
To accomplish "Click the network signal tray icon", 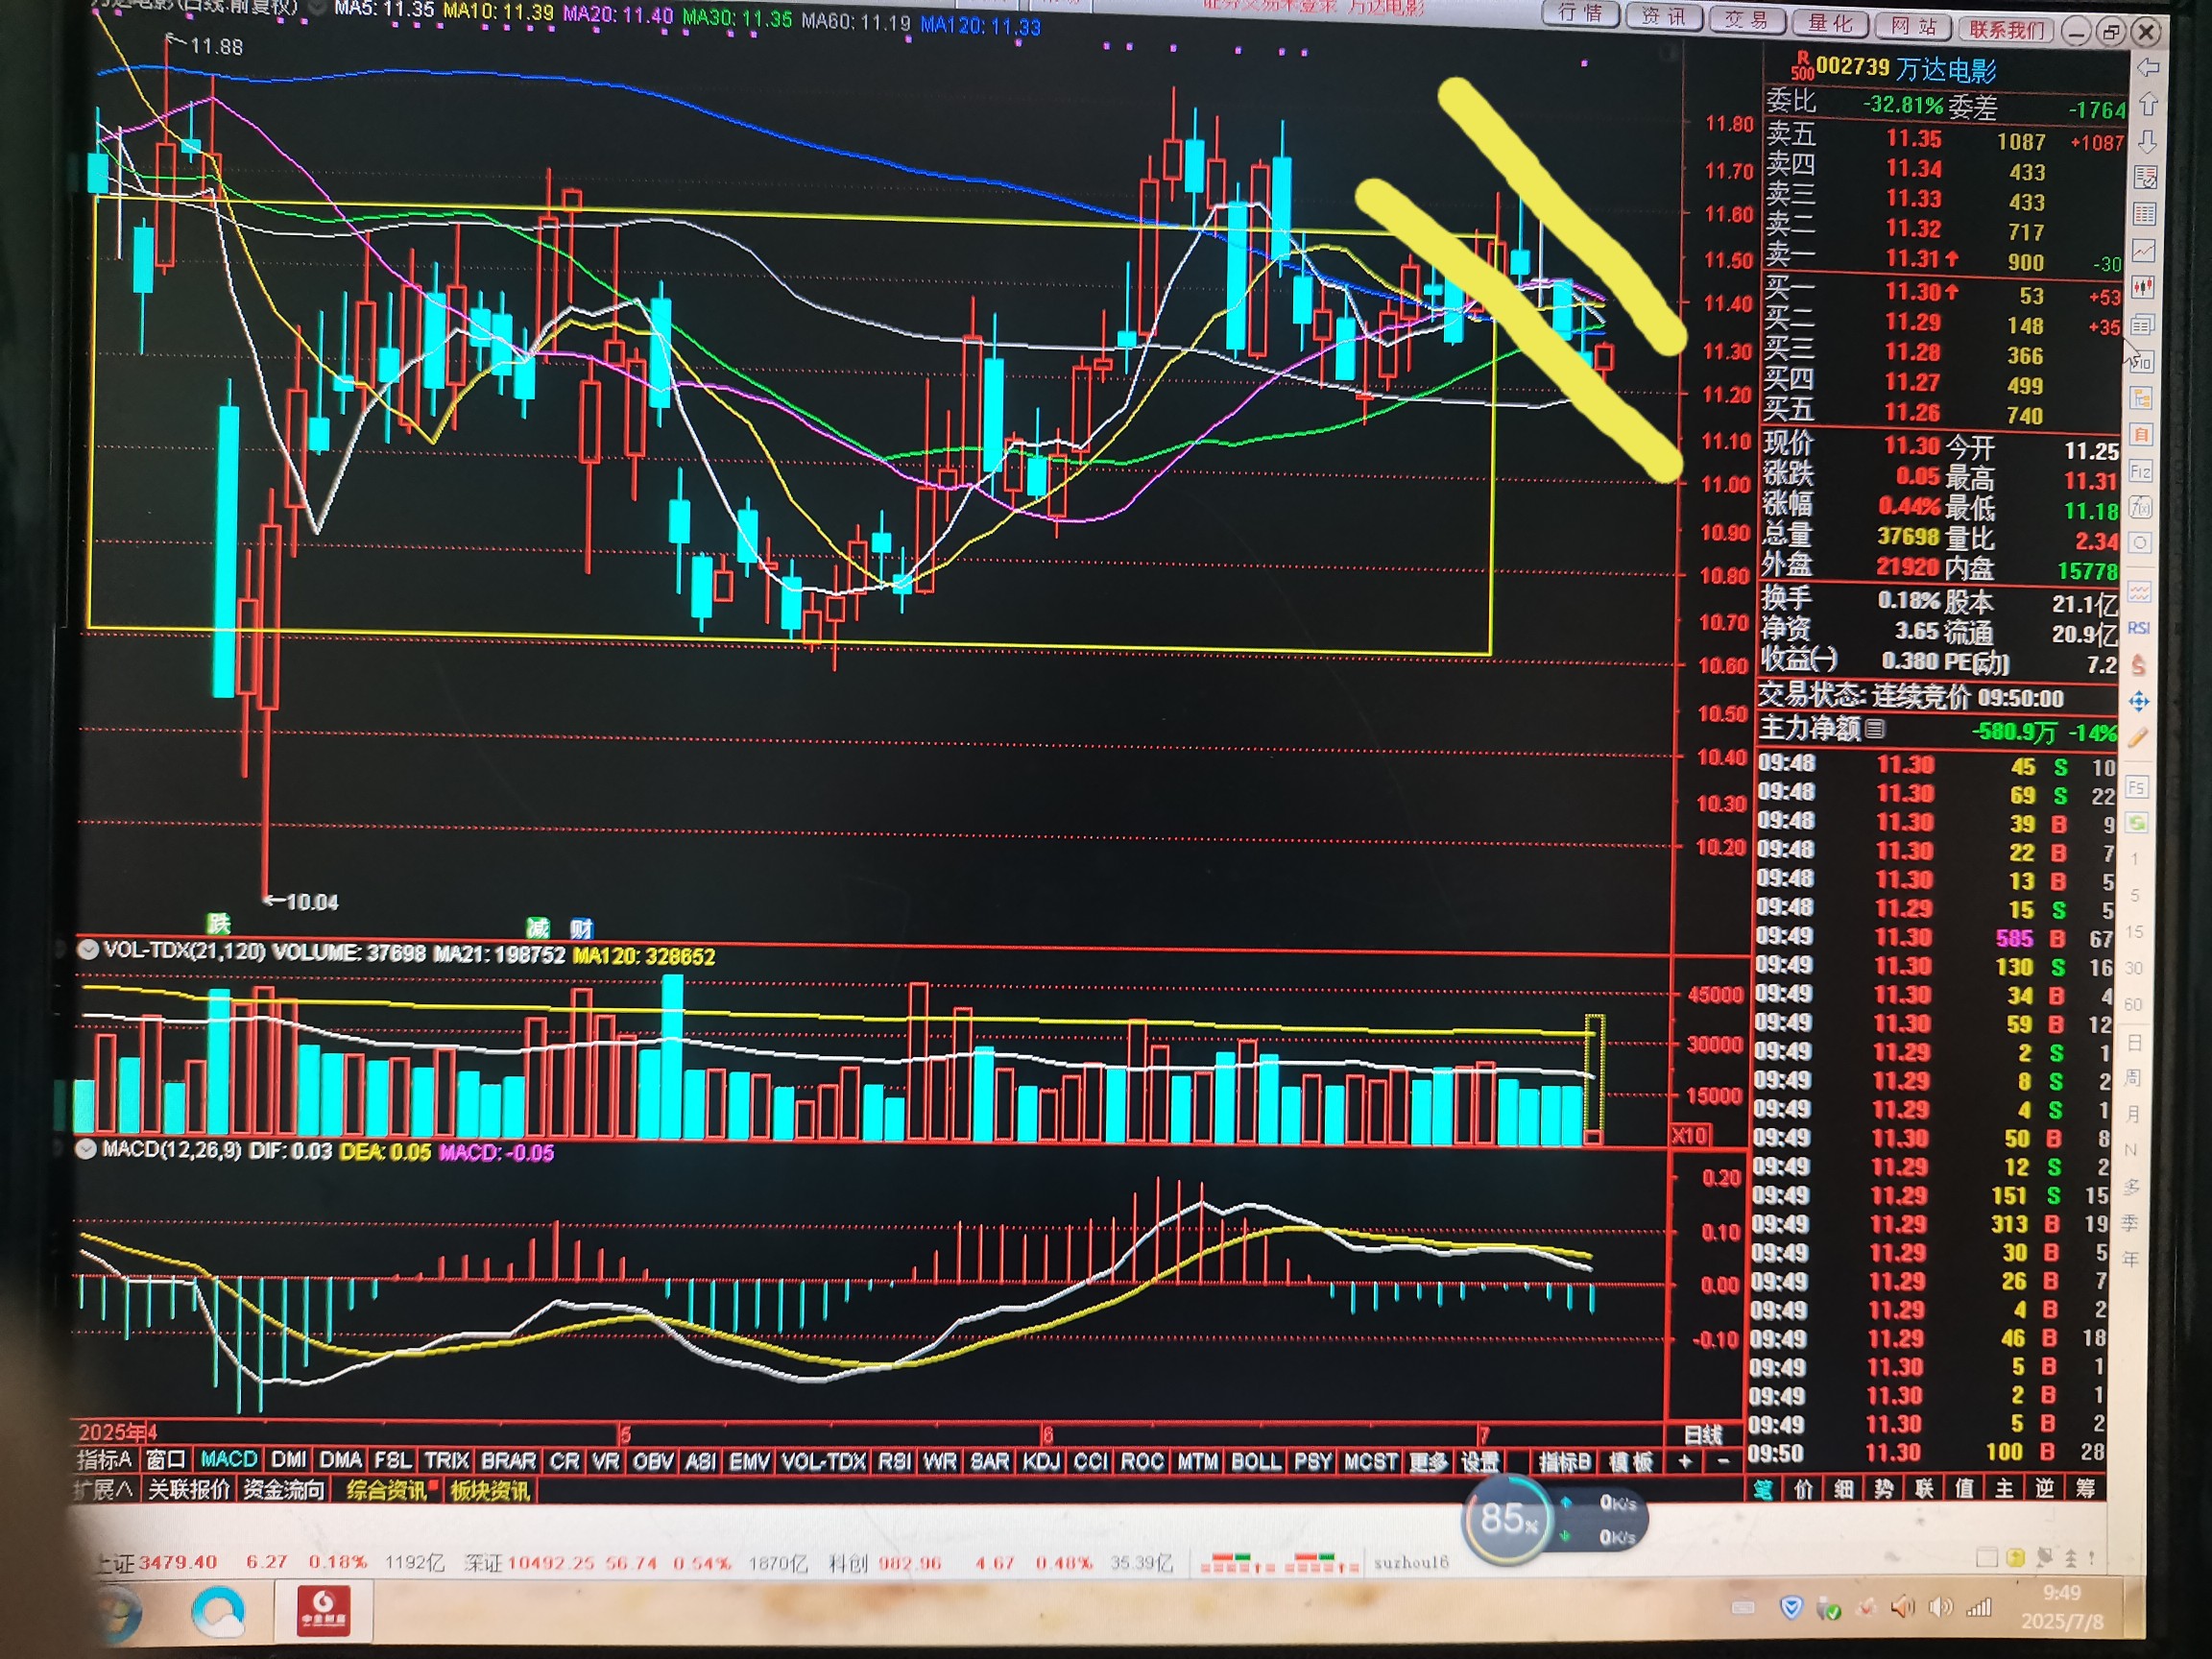I will point(1978,1607).
